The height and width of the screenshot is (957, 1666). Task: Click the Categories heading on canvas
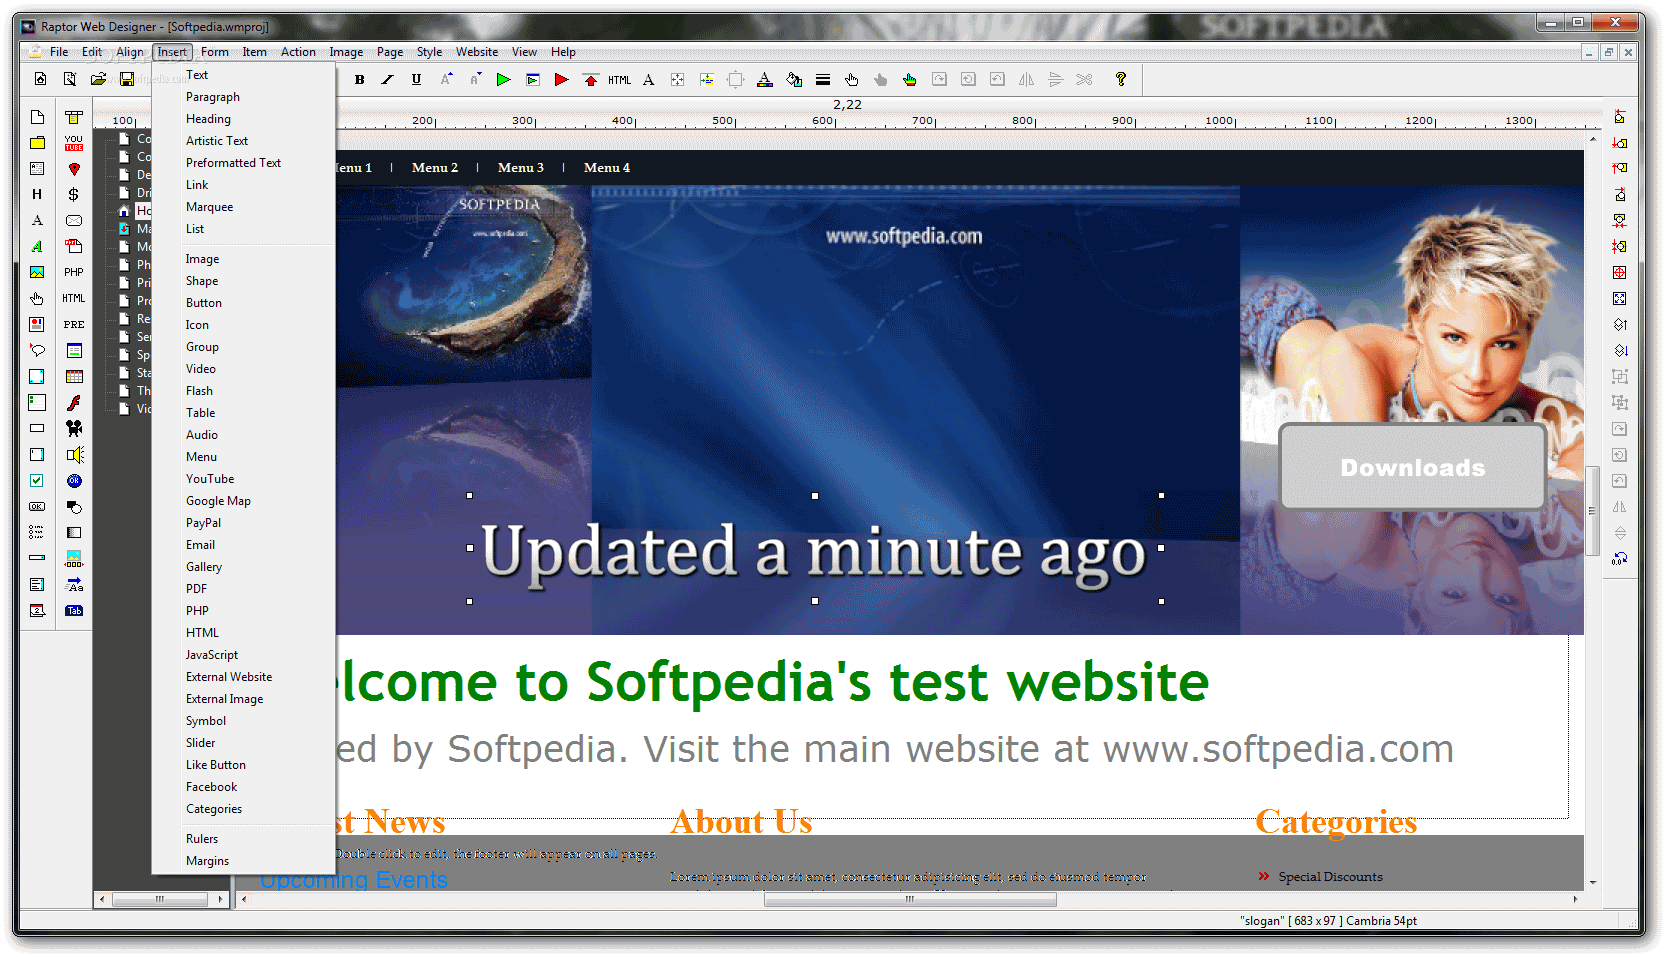pyautogui.click(x=1336, y=822)
